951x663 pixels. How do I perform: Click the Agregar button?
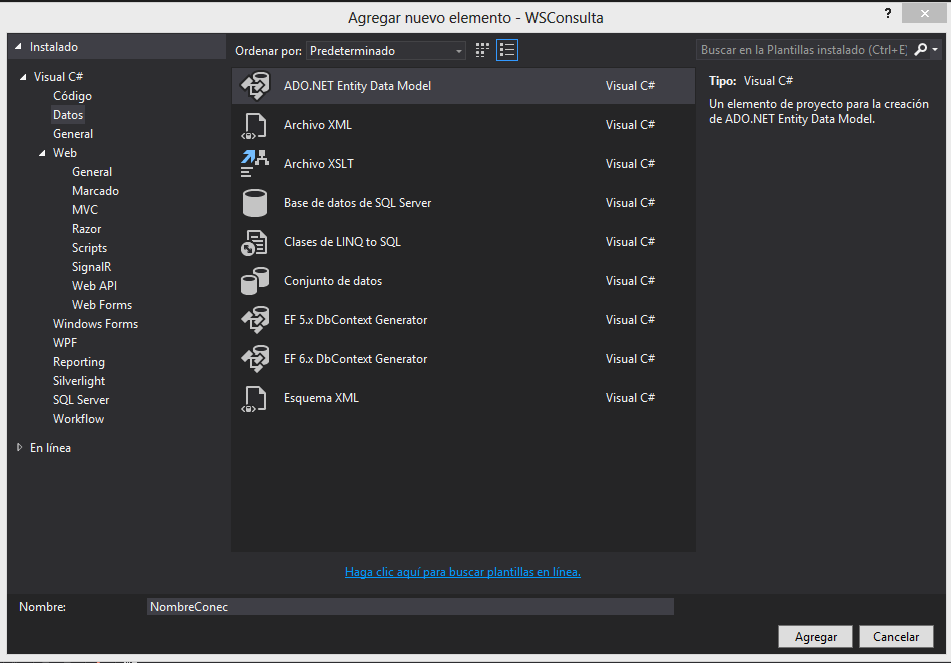(816, 637)
